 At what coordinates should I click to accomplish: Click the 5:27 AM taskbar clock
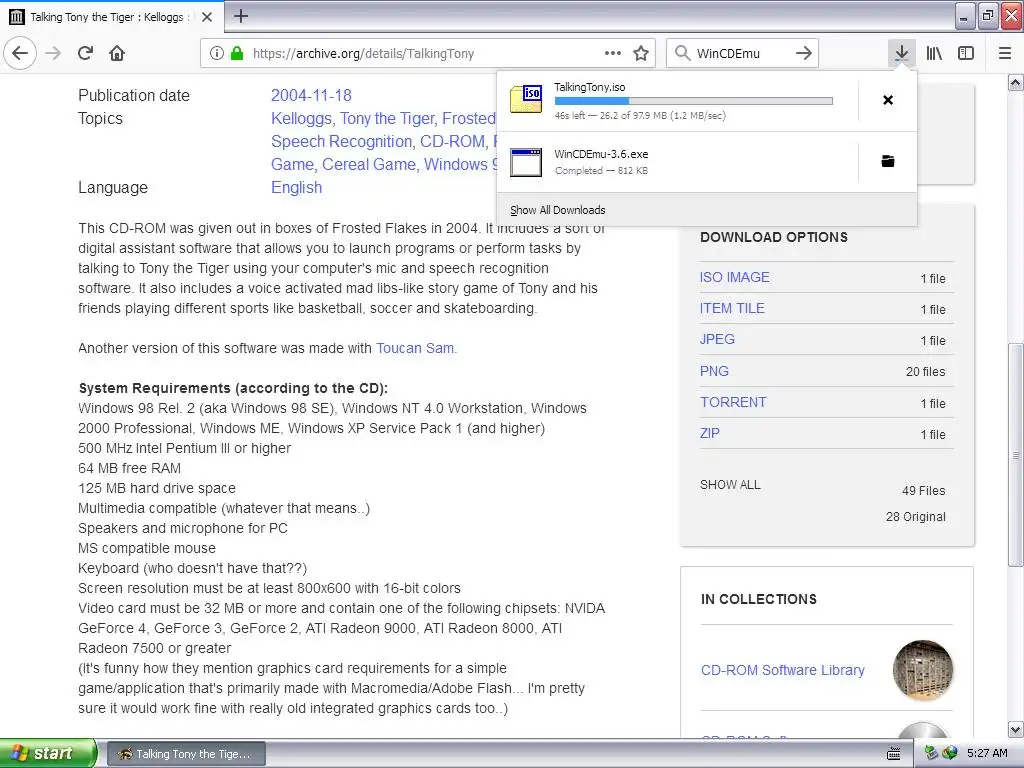coord(987,753)
